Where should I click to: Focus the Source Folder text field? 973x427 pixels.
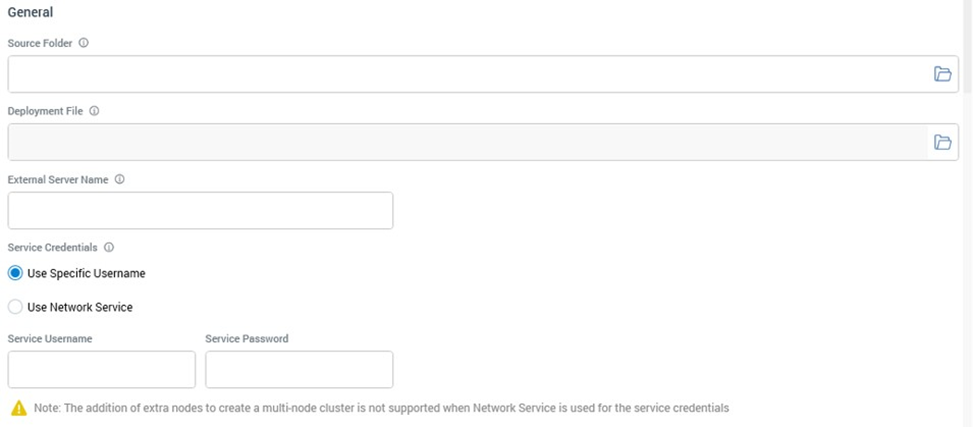pyautogui.click(x=465, y=74)
